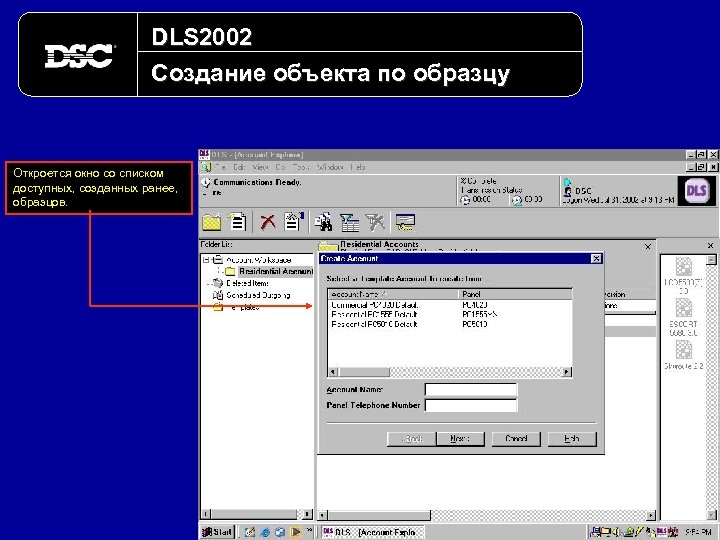The image size is (720, 540).
Task: Click the Back button in Create Account
Action: 412,439
